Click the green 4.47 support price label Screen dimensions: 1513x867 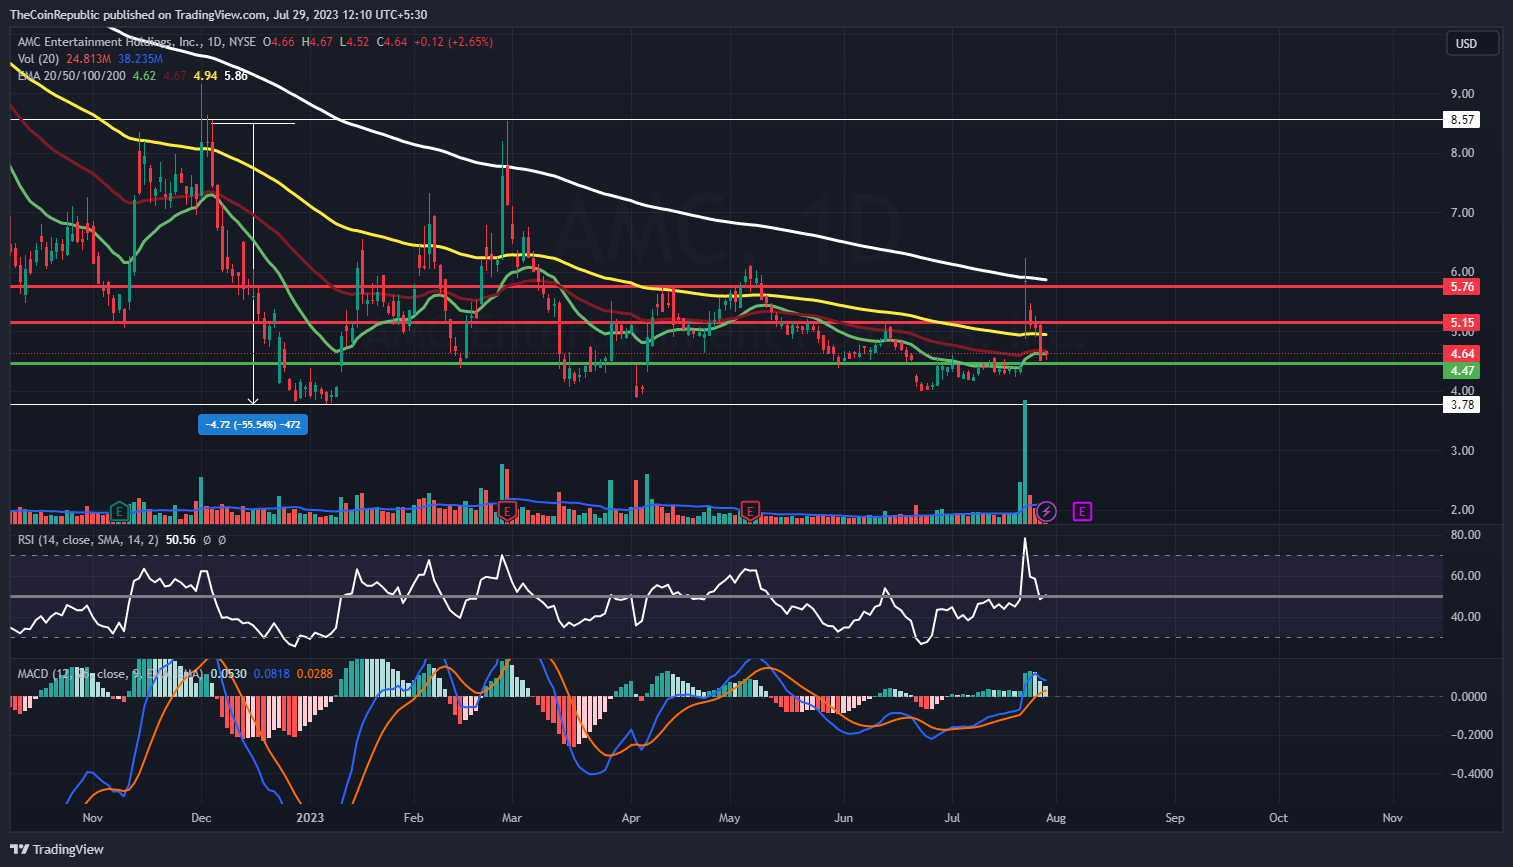1462,370
